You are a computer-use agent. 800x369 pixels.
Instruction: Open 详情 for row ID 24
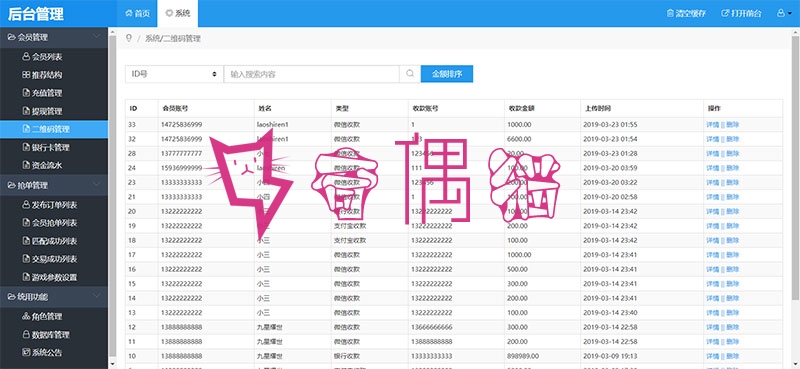click(712, 168)
